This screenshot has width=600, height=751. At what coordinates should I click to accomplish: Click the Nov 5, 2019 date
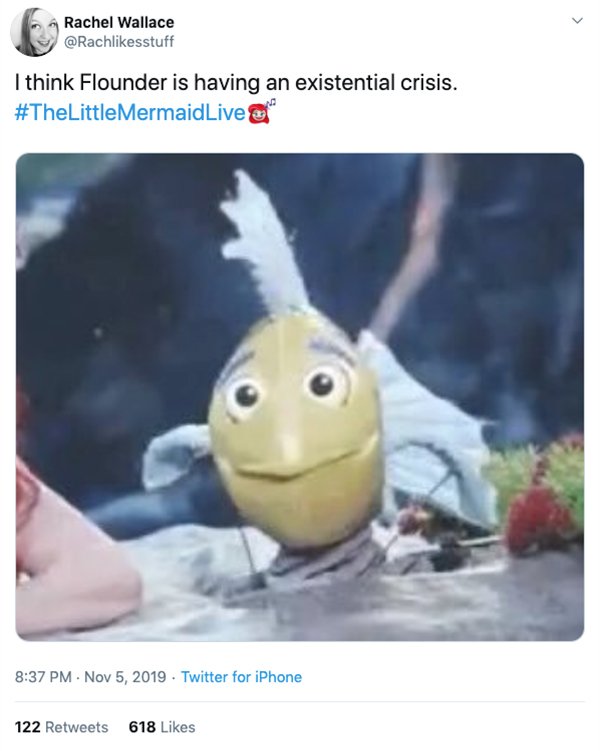pyautogui.click(x=125, y=677)
